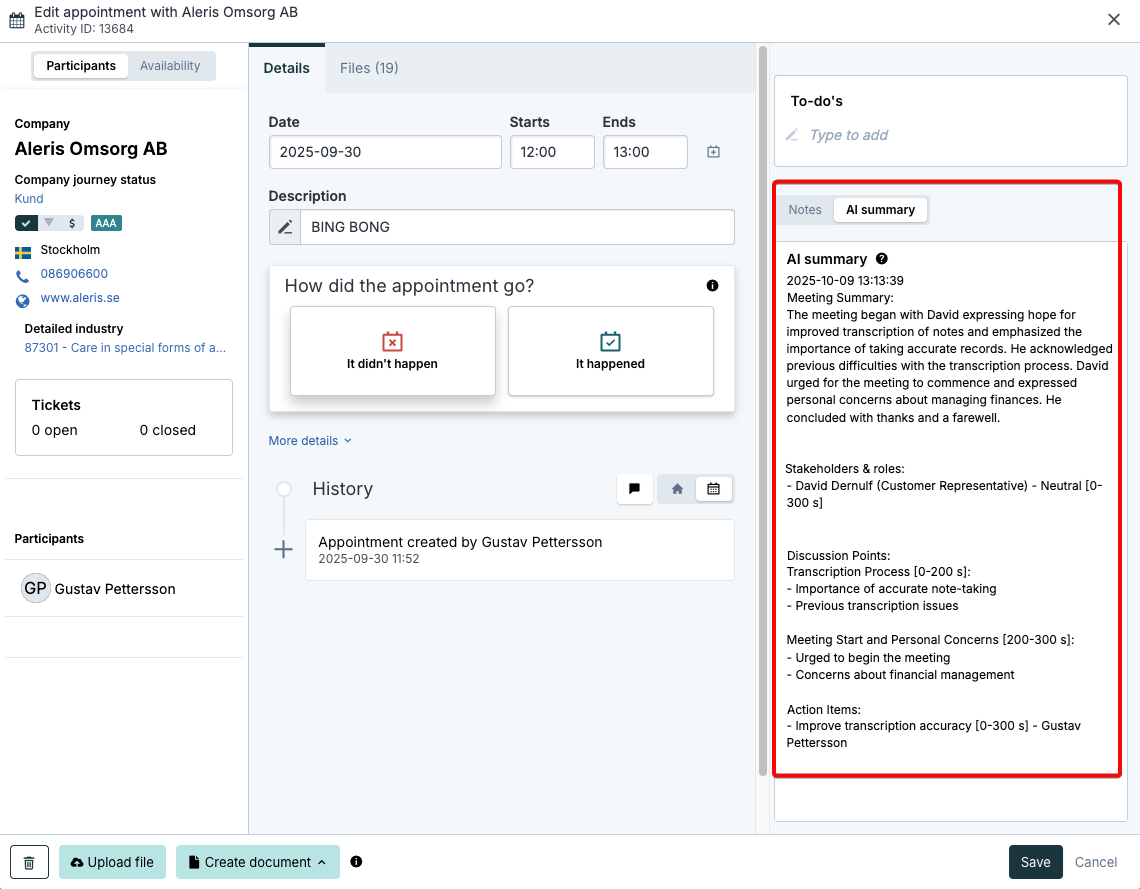Click the funnel status badge

pyautogui.click(x=49, y=223)
